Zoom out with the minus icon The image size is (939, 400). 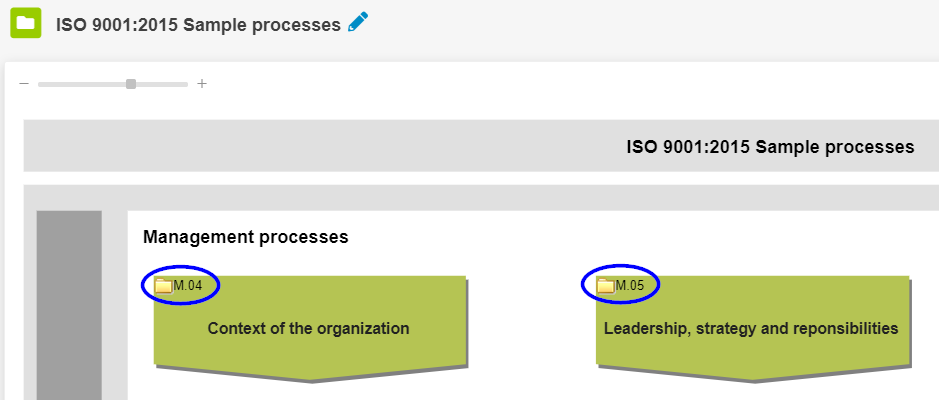(24, 84)
